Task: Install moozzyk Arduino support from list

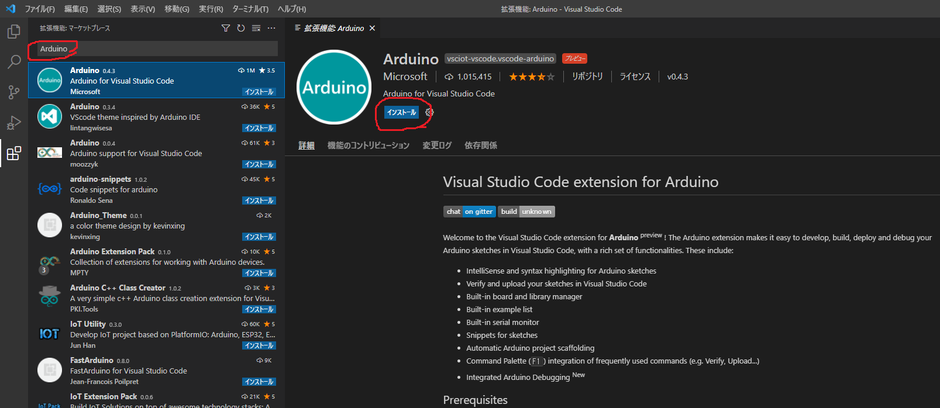Action: point(259,164)
